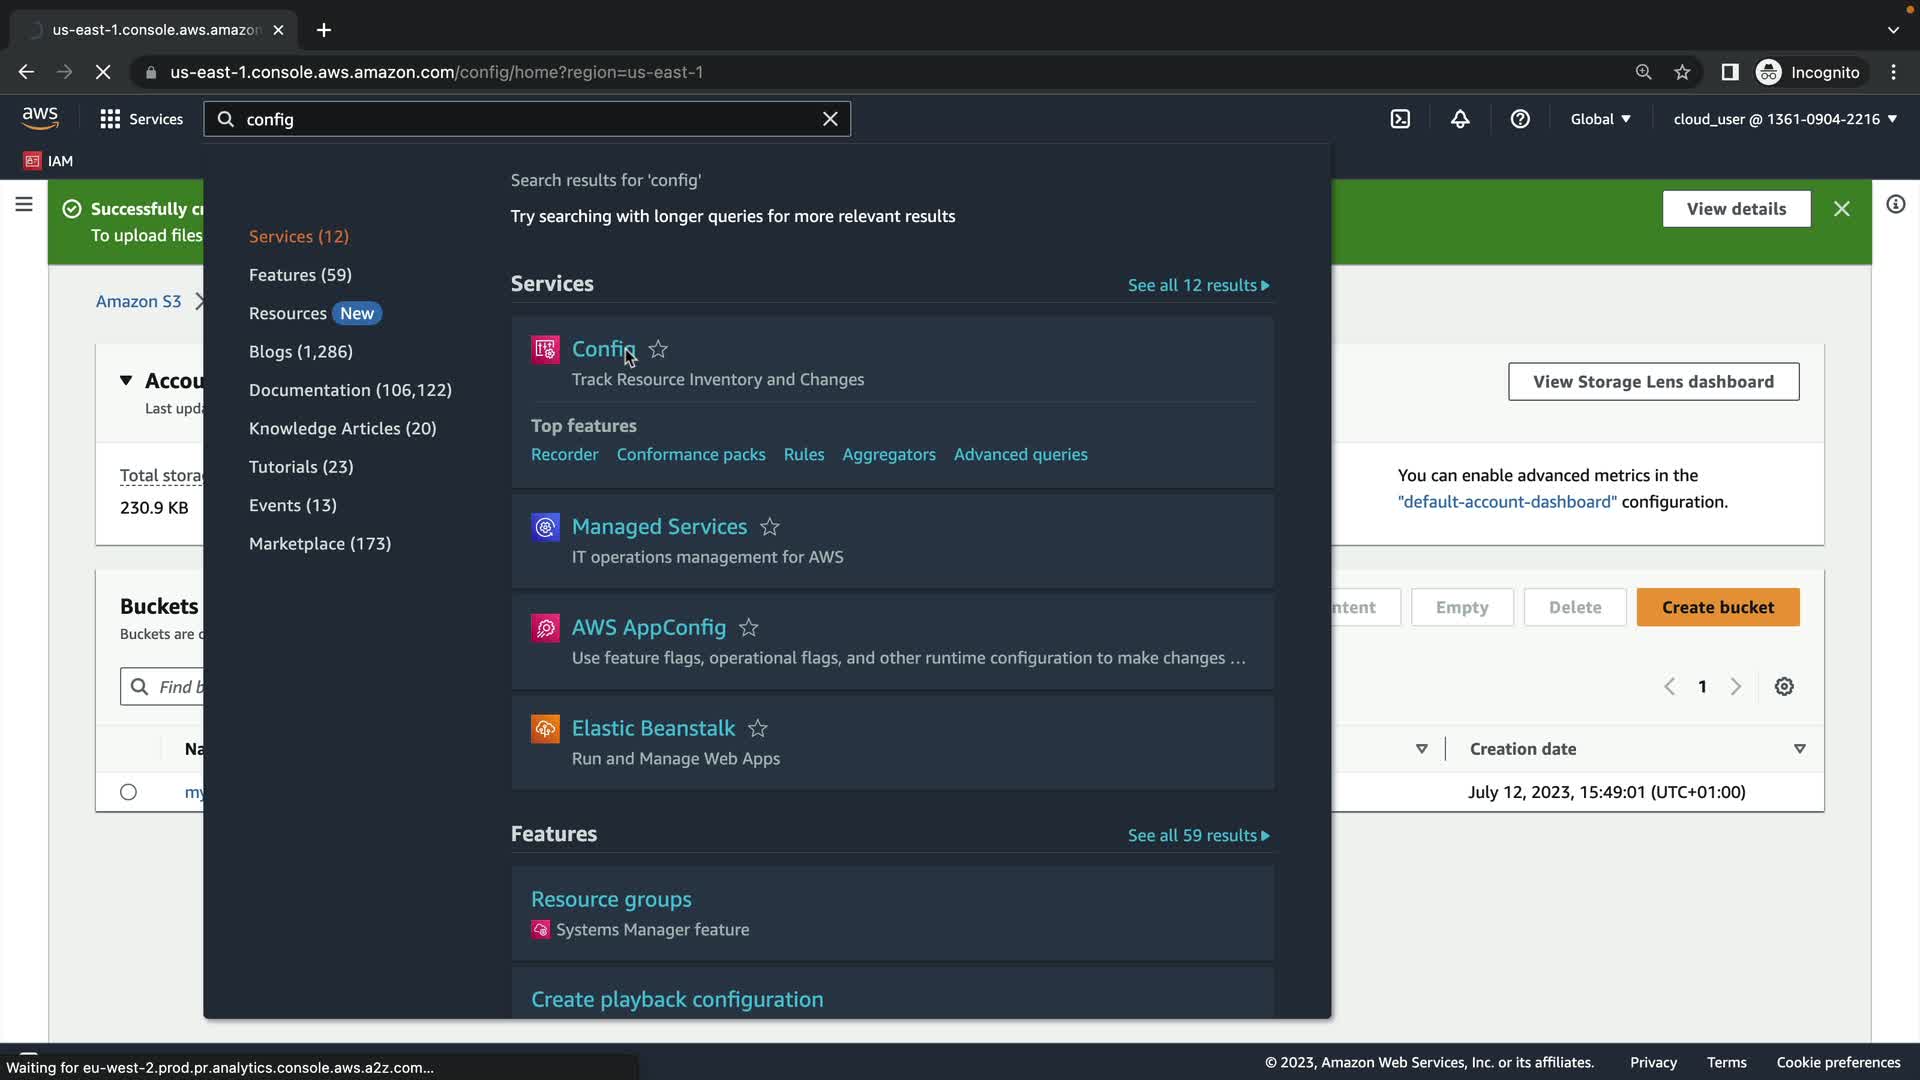The height and width of the screenshot is (1080, 1920).
Task: Open the Global region dropdown
Action: (x=1600, y=119)
